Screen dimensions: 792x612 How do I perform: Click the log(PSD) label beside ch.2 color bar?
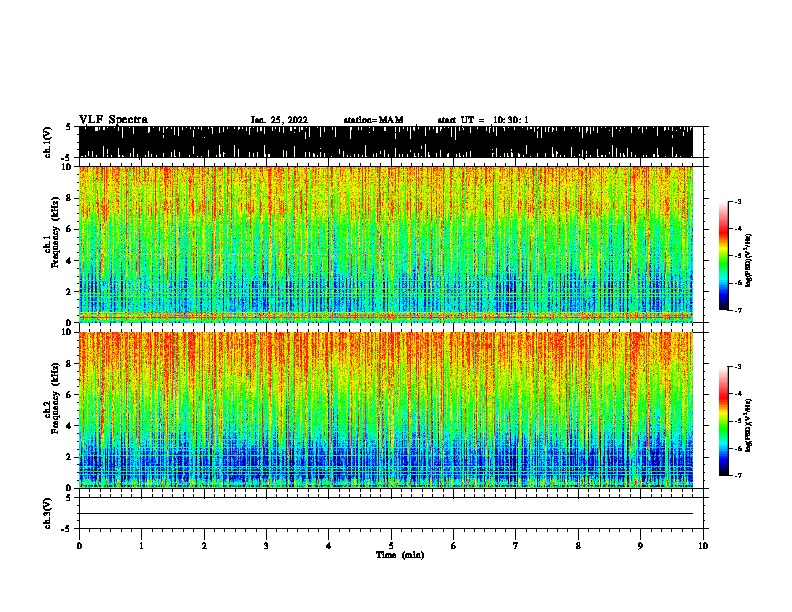(x=748, y=425)
